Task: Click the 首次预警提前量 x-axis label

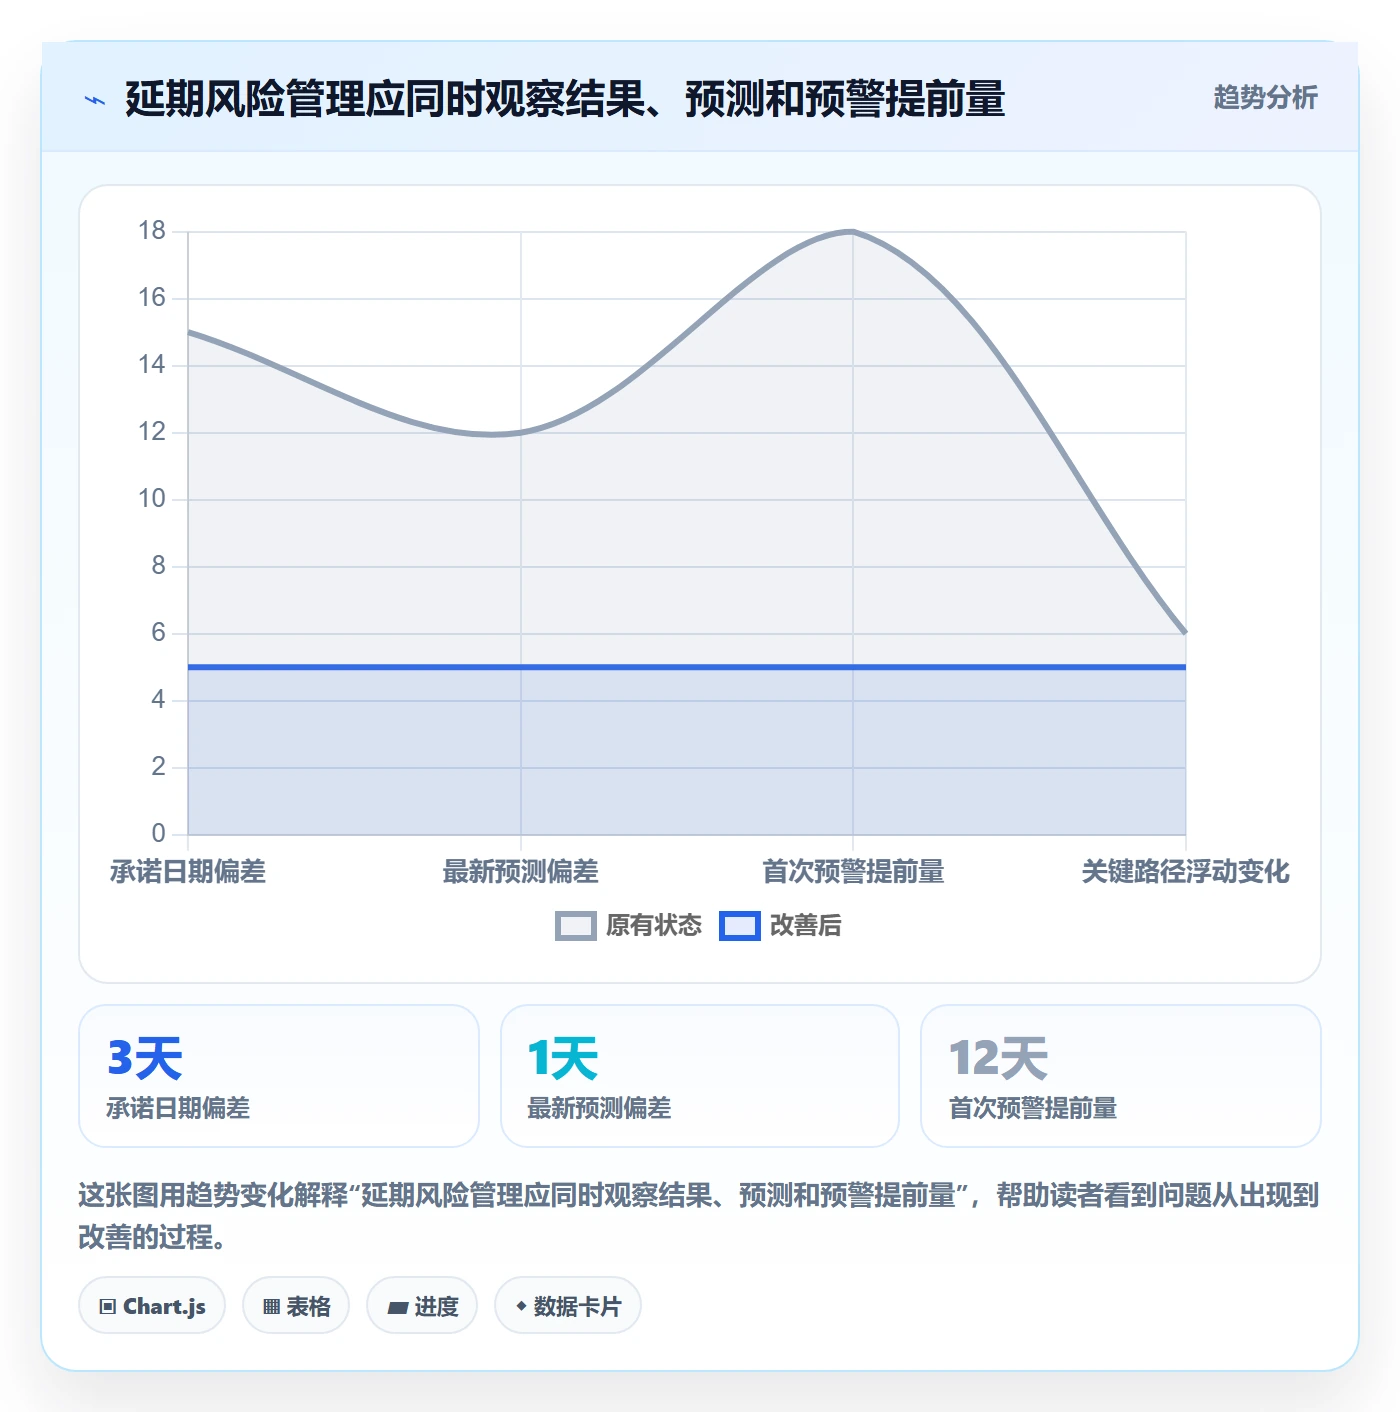Action: pyautogui.click(x=853, y=872)
